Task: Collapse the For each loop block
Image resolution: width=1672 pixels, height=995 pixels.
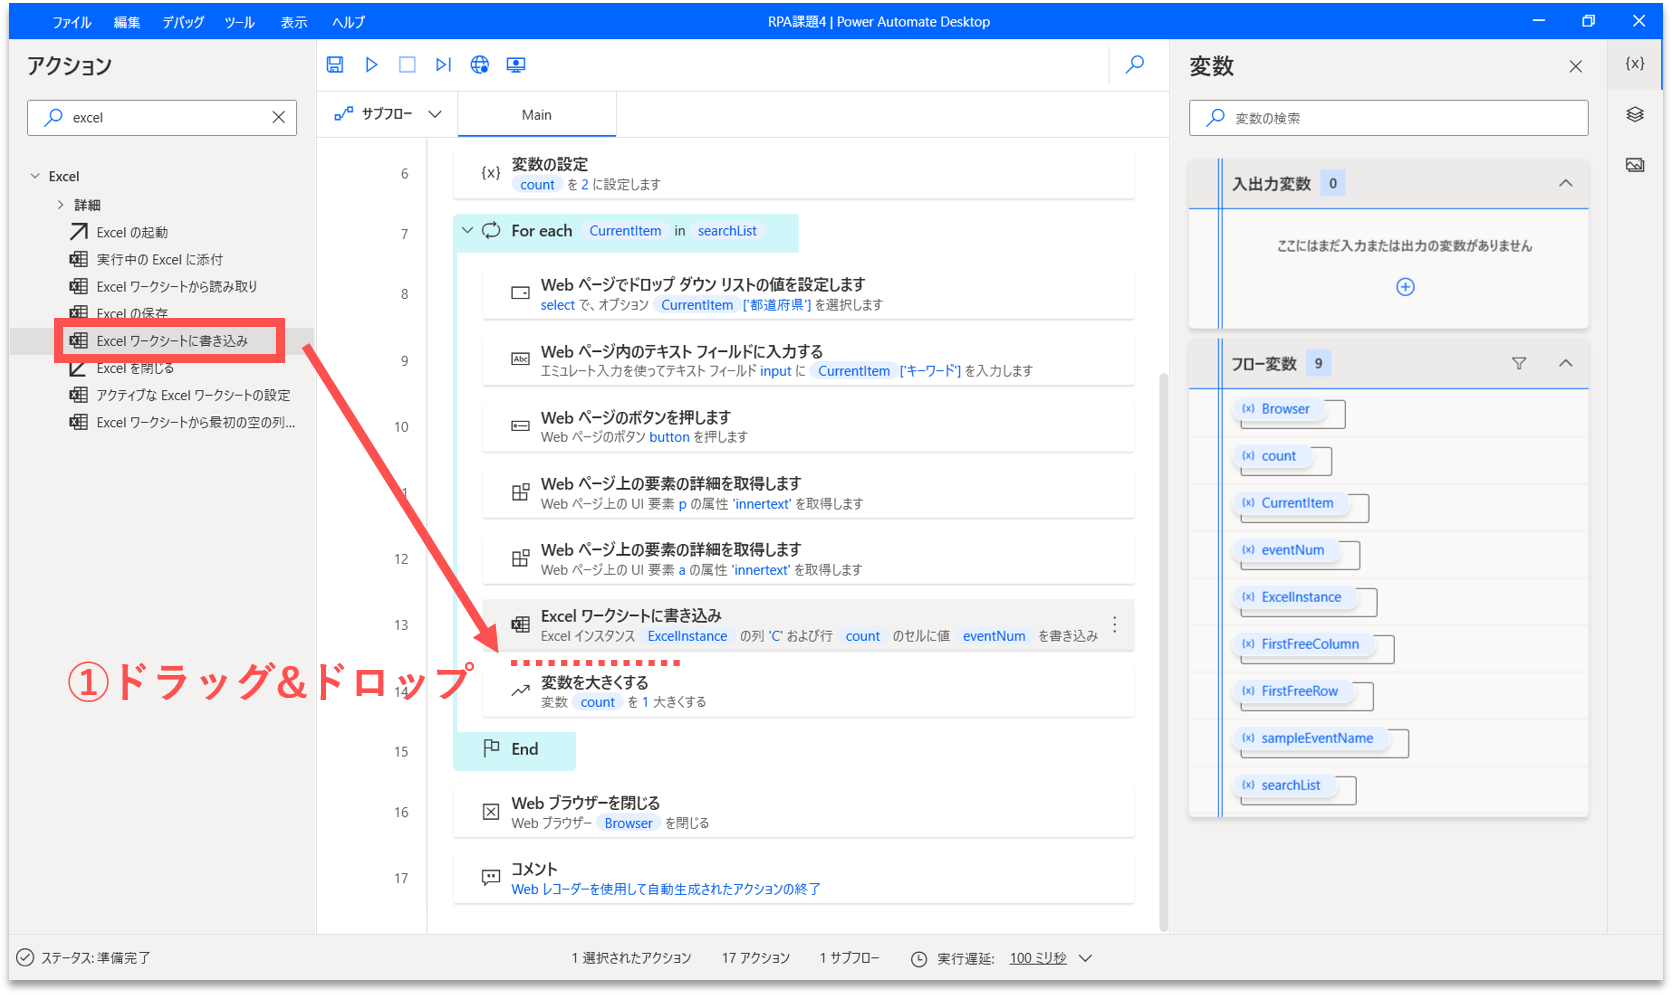Action: coord(467,231)
